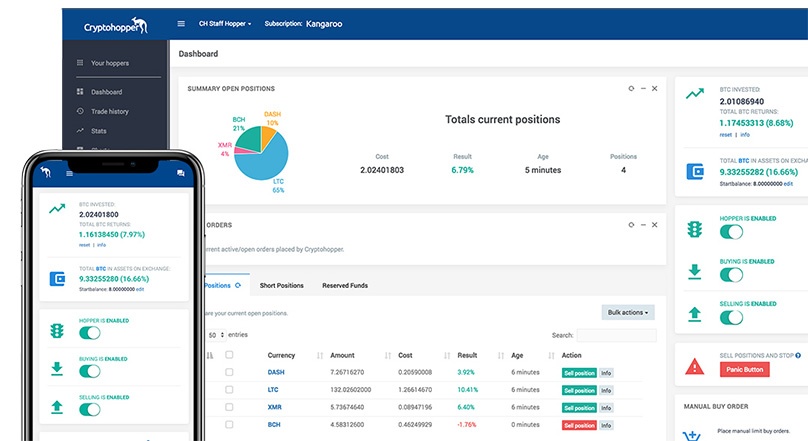Toggle Selling is enabled switch on phone
Viewport: 808px width, 441px height.
pos(90,410)
